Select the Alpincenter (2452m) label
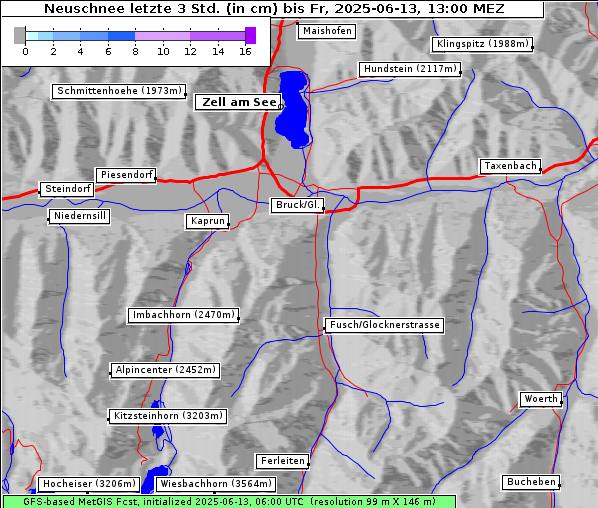 coord(165,370)
